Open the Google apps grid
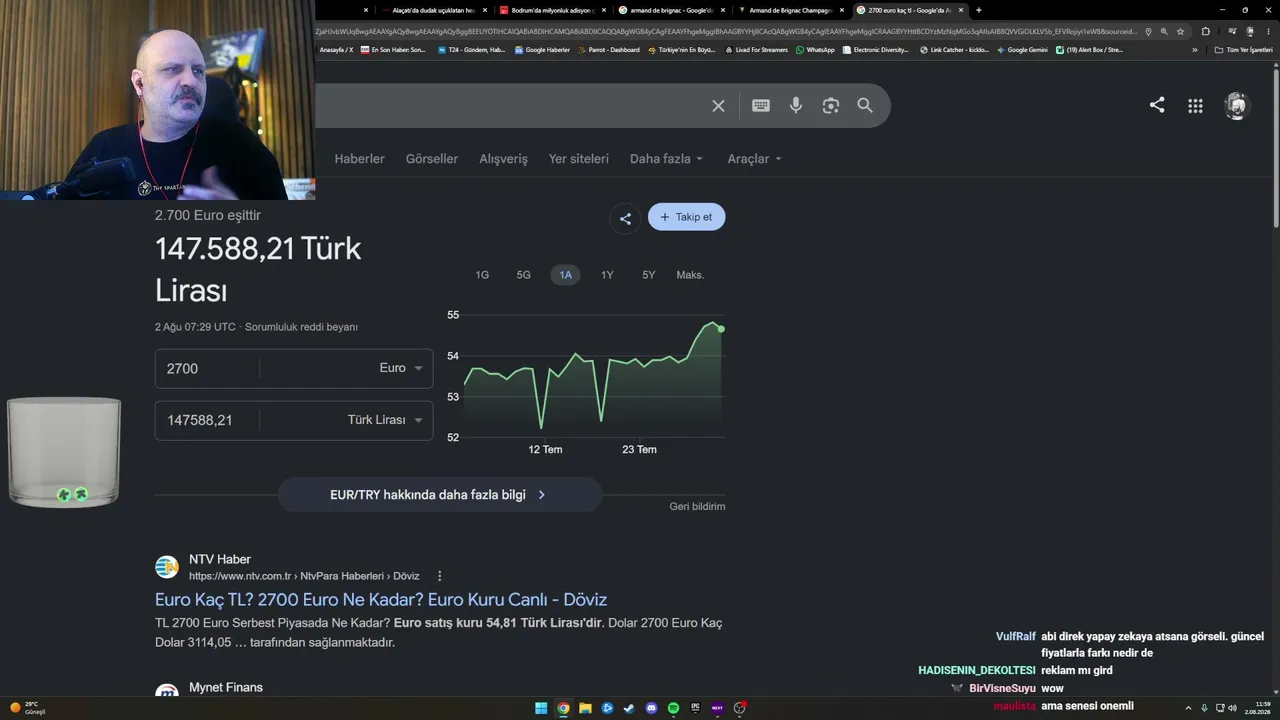1280x720 pixels. tap(1195, 106)
